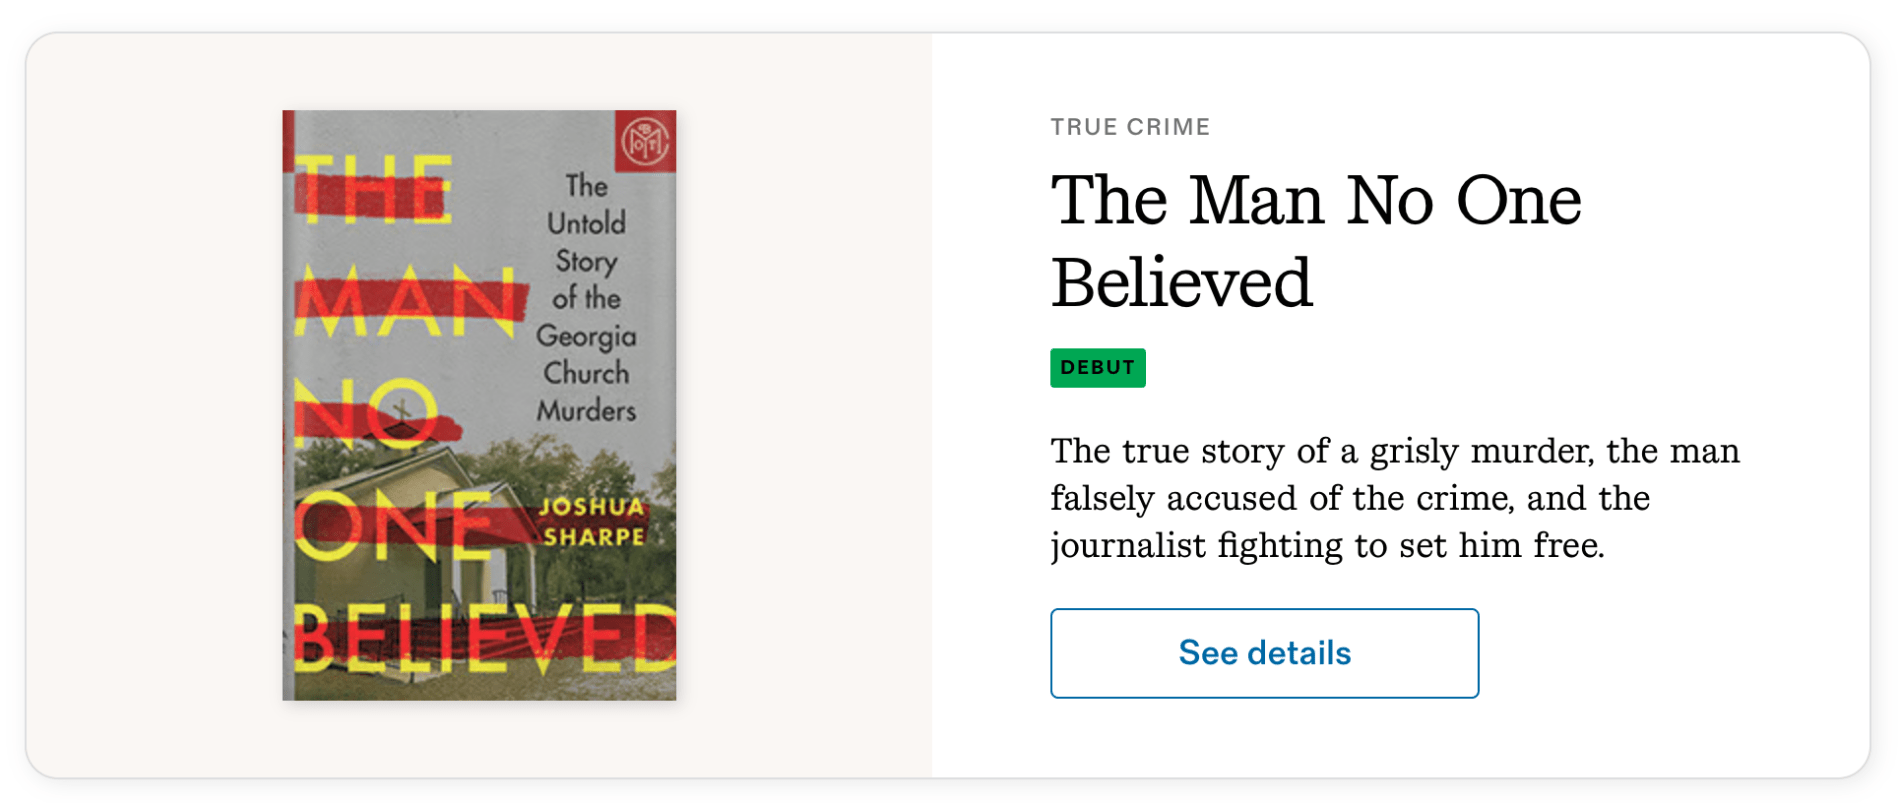Click the word Believed in the heading
This screenshot has height=803, width=1900.
pyautogui.click(x=1181, y=282)
